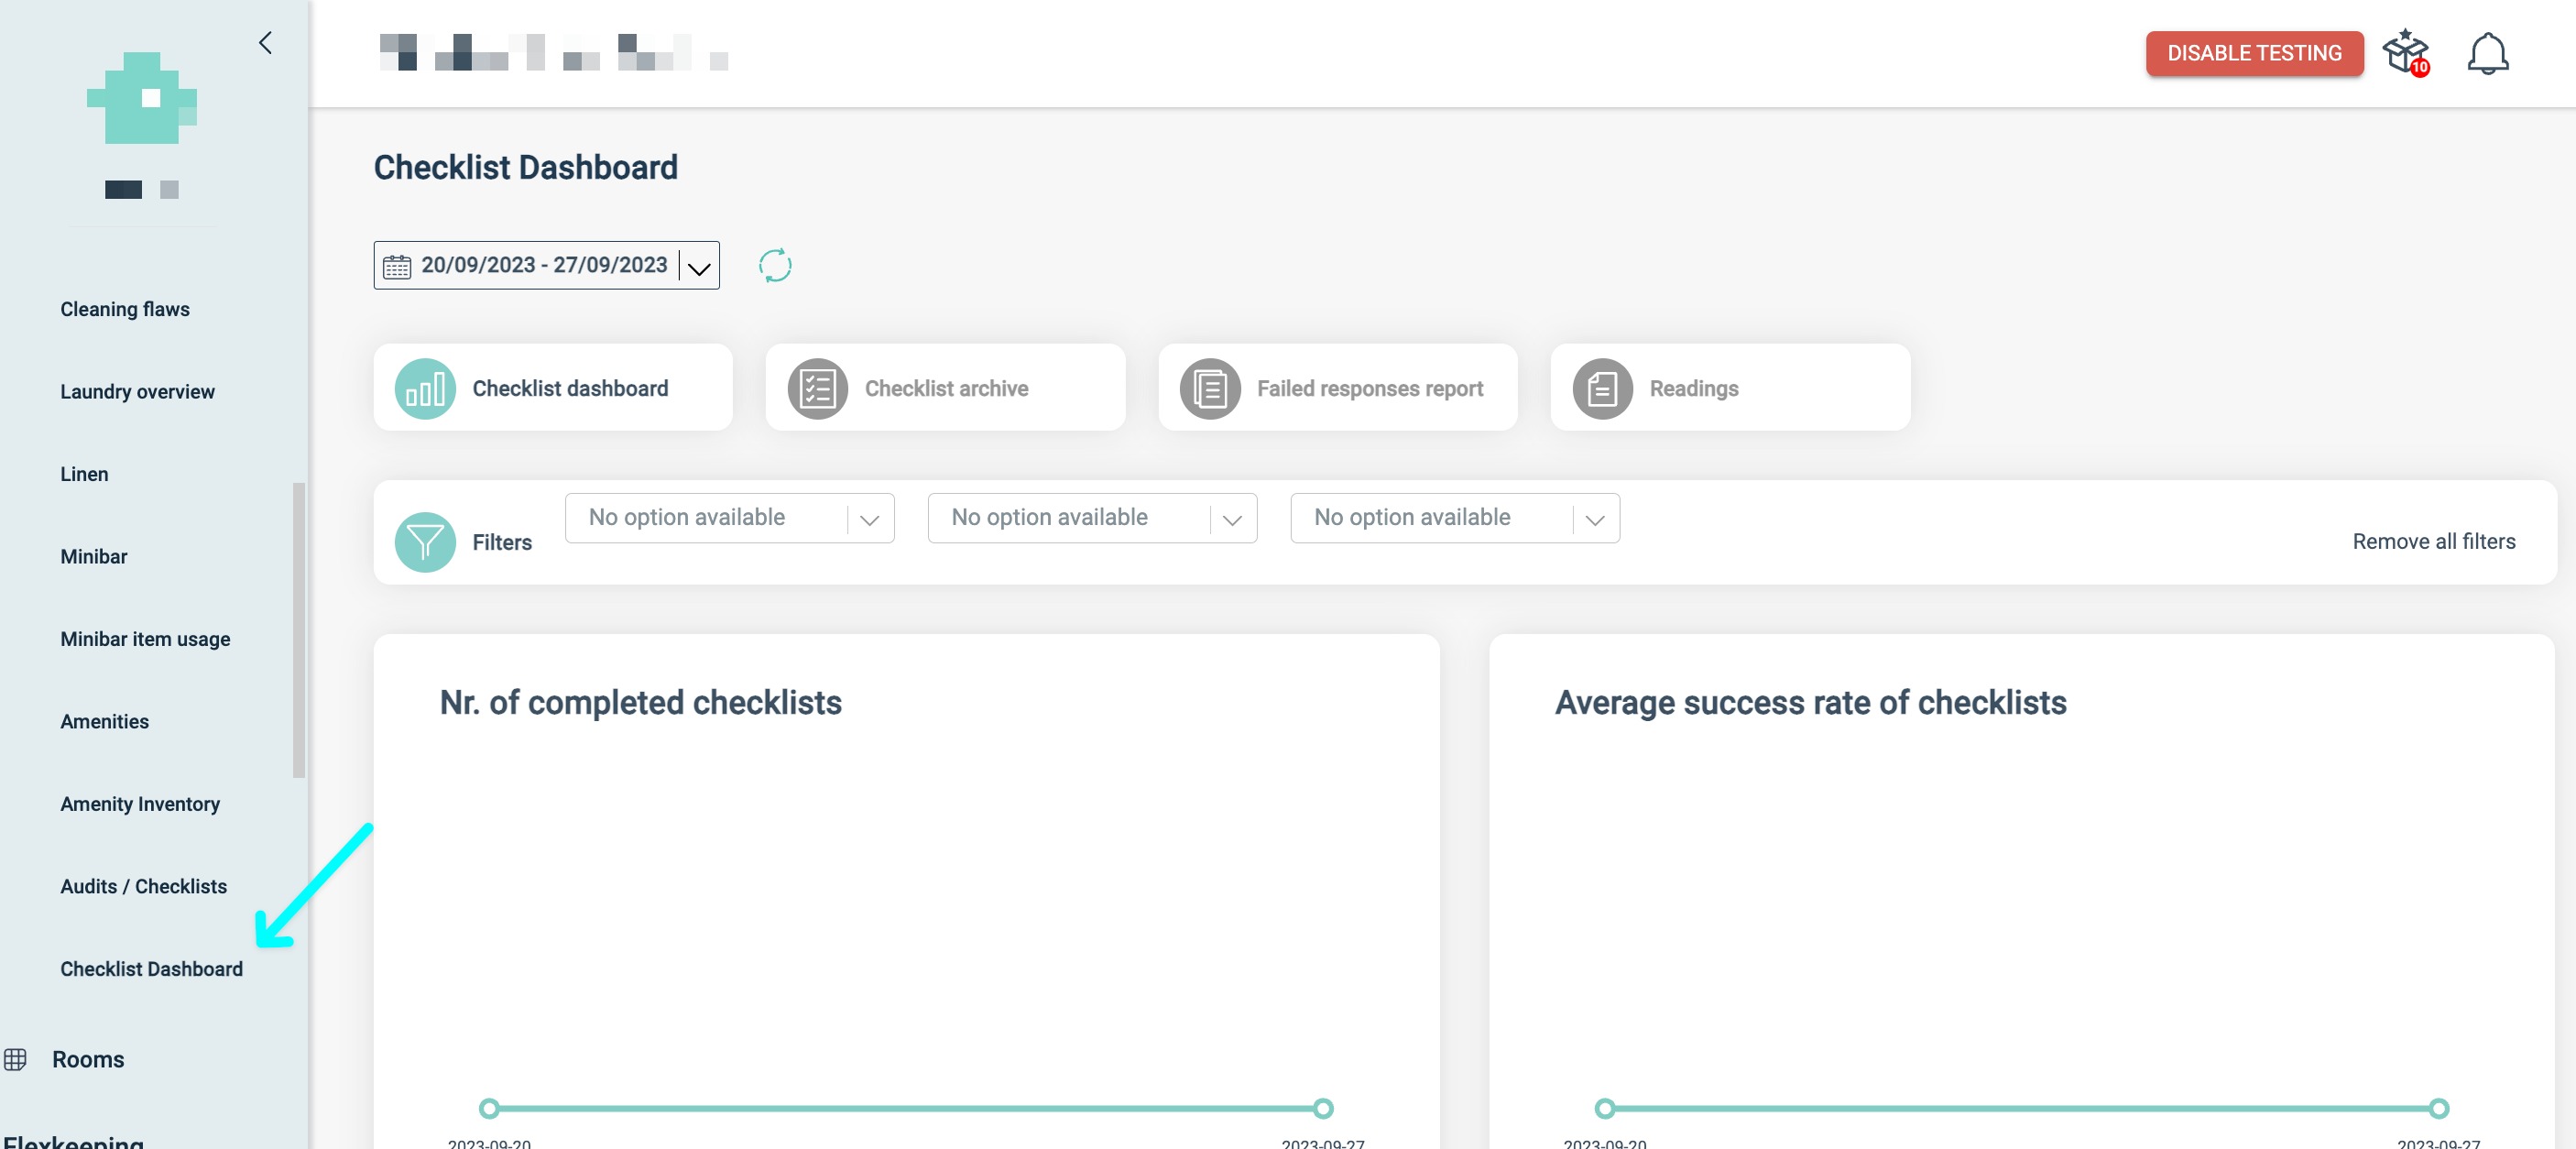The width and height of the screenshot is (2576, 1149).
Task: Click the Failed responses report document icon
Action: 1209,388
